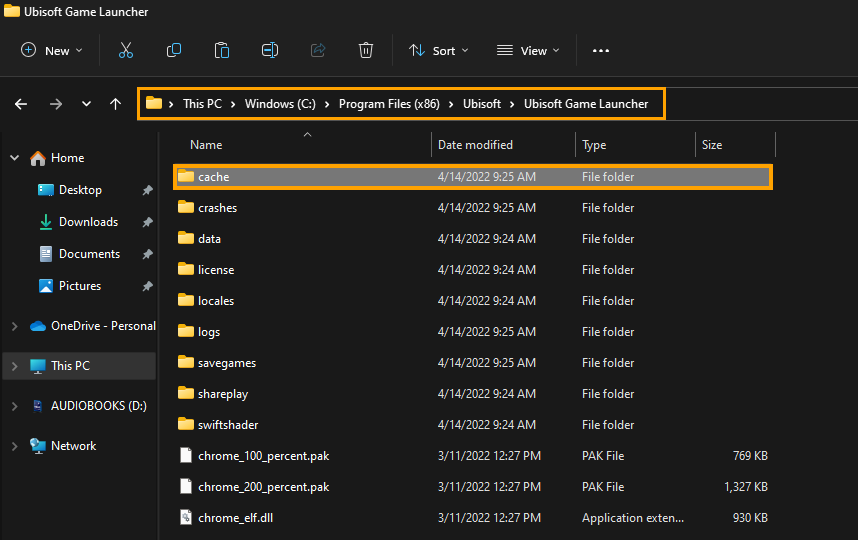This screenshot has height=540, width=858.
Task: Click the AUDIOBOOKS drive icon
Action: pos(38,406)
